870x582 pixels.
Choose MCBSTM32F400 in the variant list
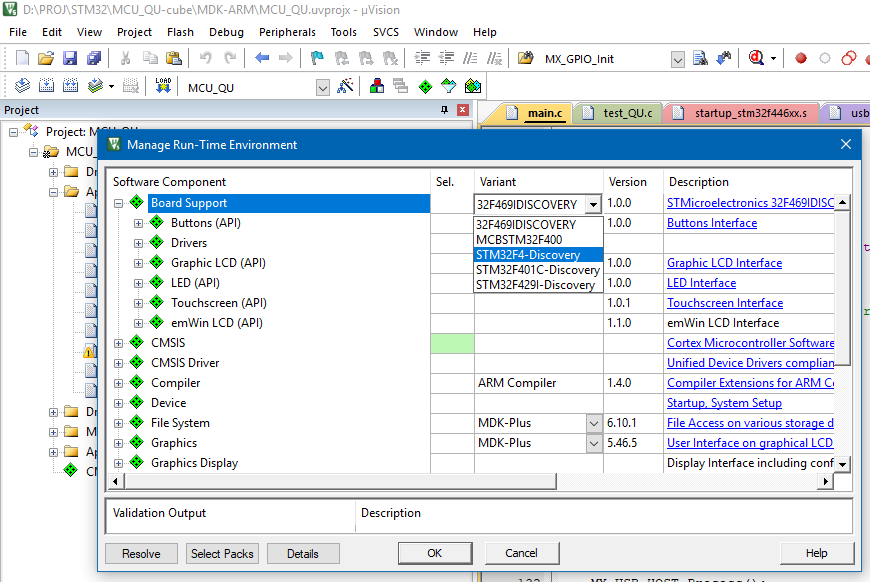tap(538, 240)
